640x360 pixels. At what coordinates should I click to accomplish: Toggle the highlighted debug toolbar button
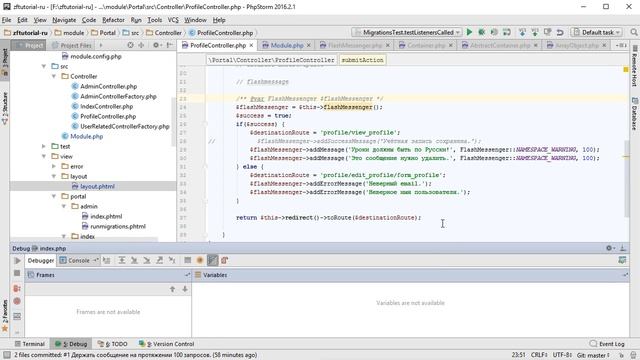tap(213, 260)
